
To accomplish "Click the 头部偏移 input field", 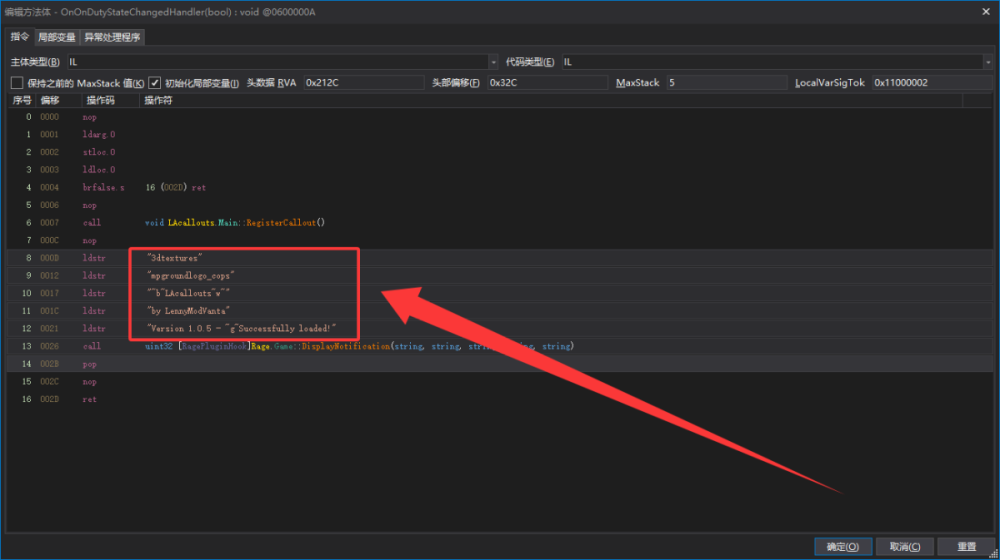I will coord(547,83).
